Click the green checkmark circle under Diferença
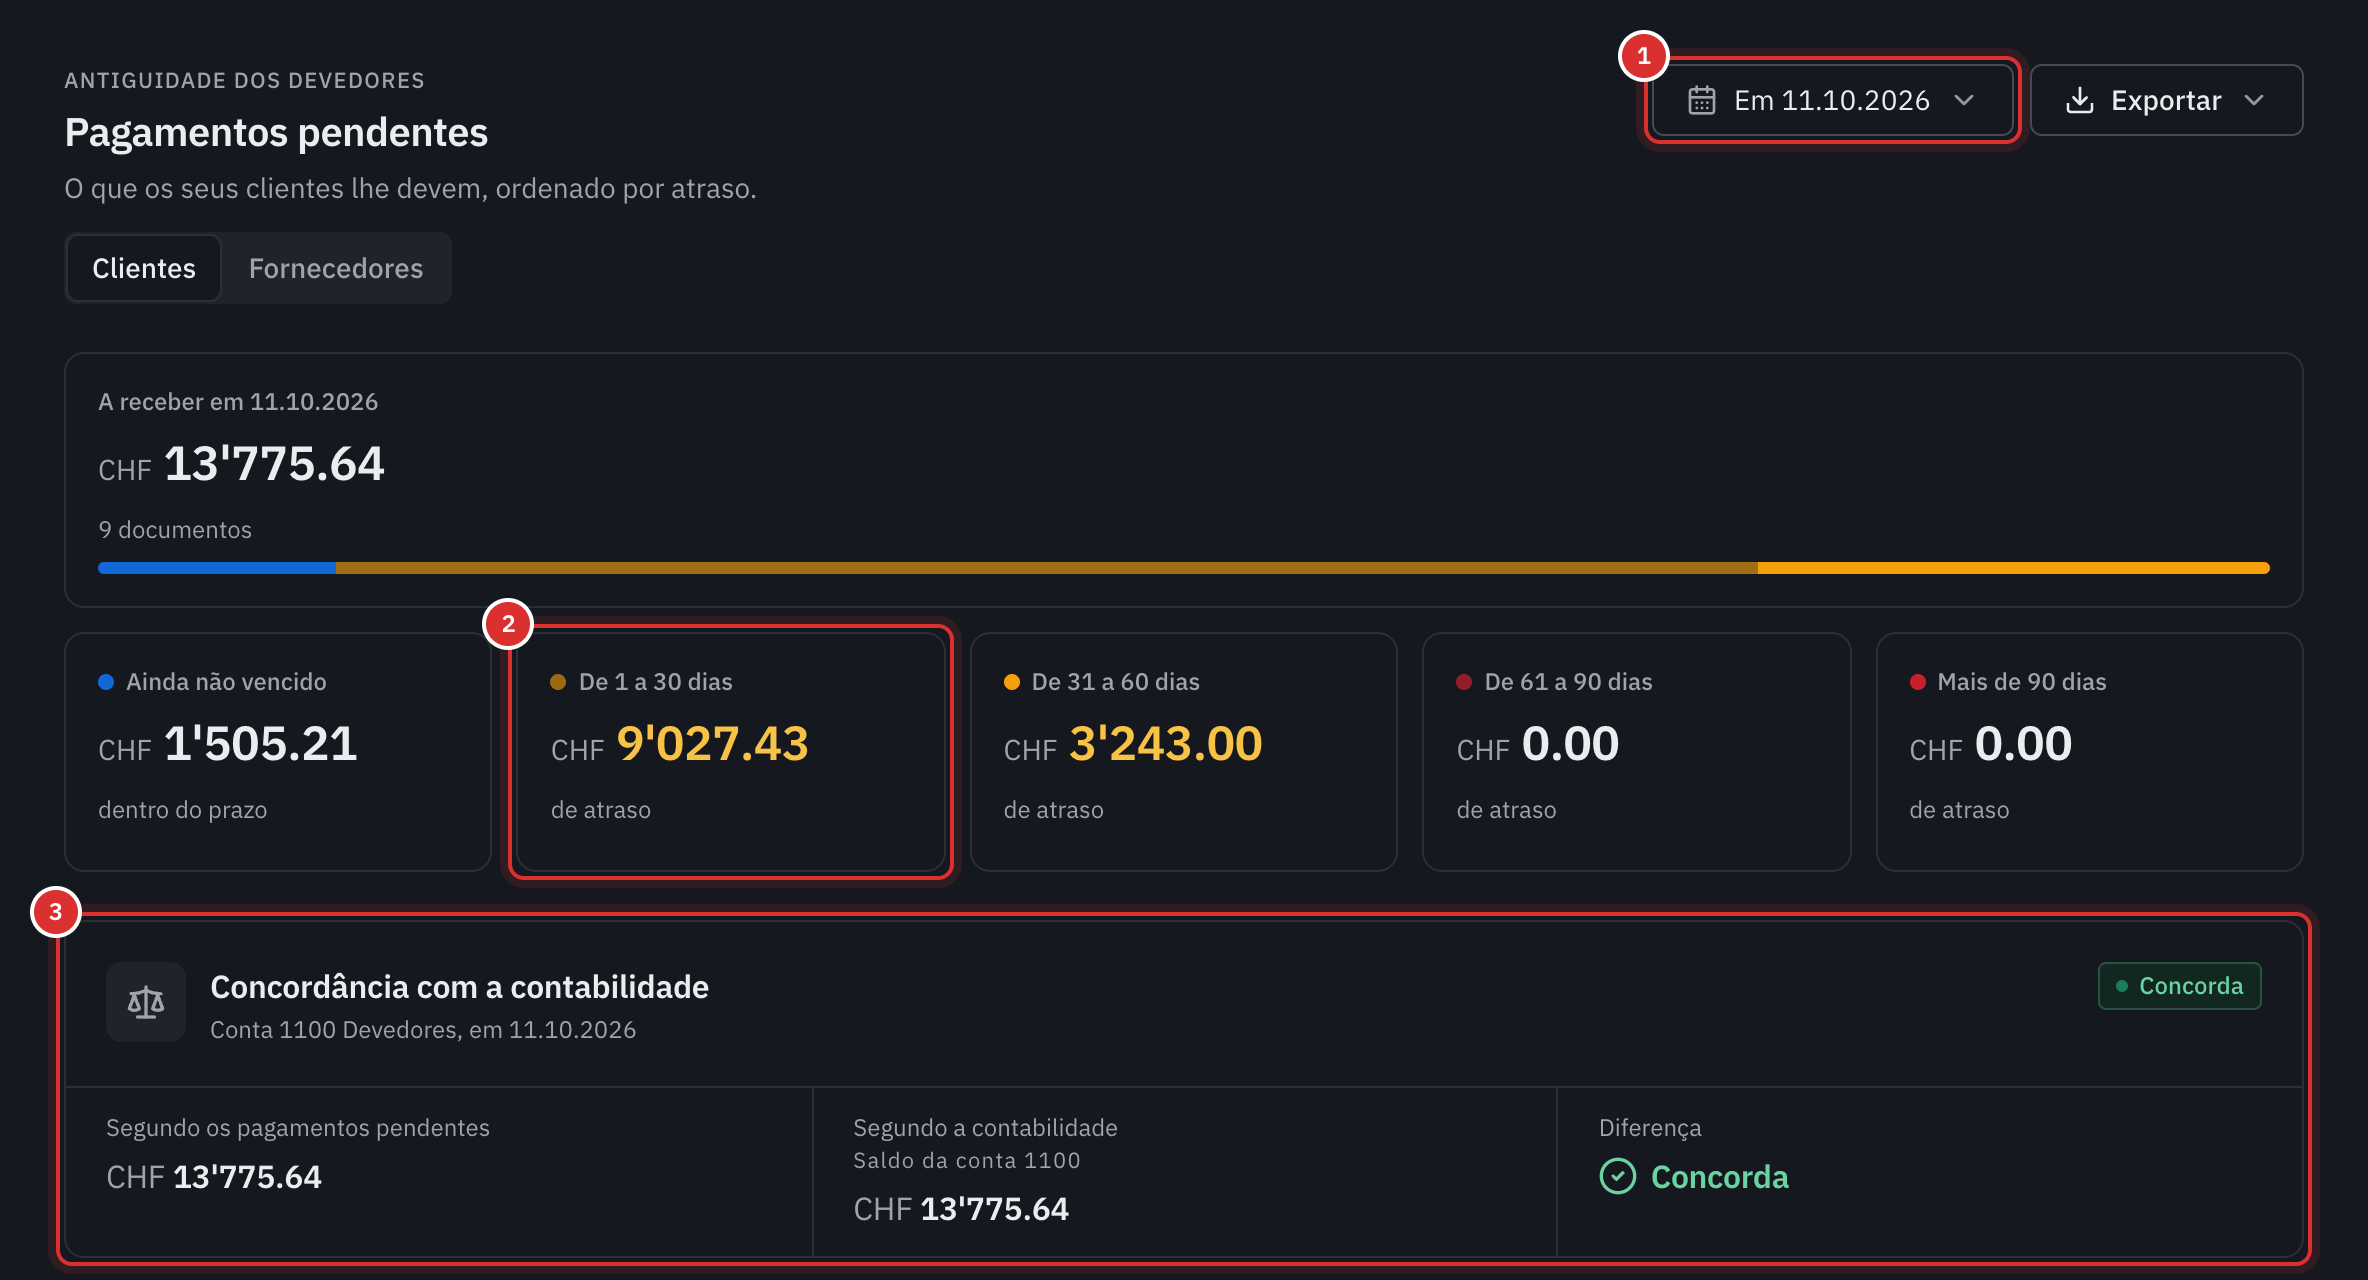Viewport: 2368px width, 1280px height. pyautogui.click(x=1617, y=1176)
